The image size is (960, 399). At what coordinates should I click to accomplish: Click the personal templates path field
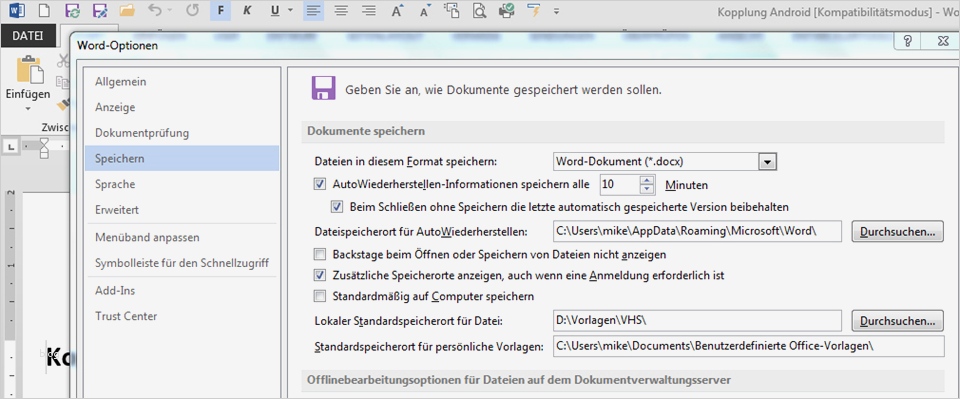[x=748, y=346]
